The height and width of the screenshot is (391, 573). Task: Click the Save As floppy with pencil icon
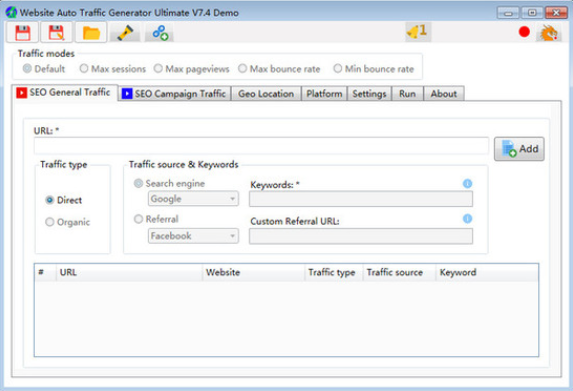click(x=56, y=33)
